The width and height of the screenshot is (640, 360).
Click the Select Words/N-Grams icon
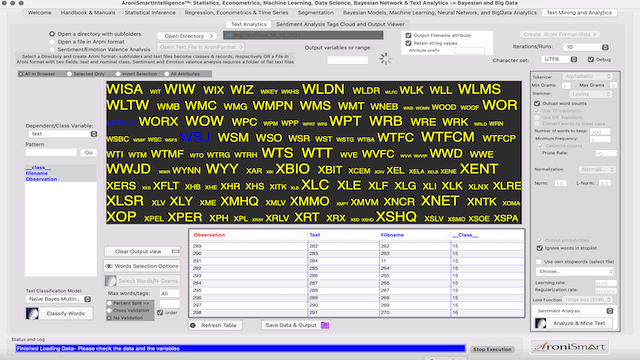(111, 281)
